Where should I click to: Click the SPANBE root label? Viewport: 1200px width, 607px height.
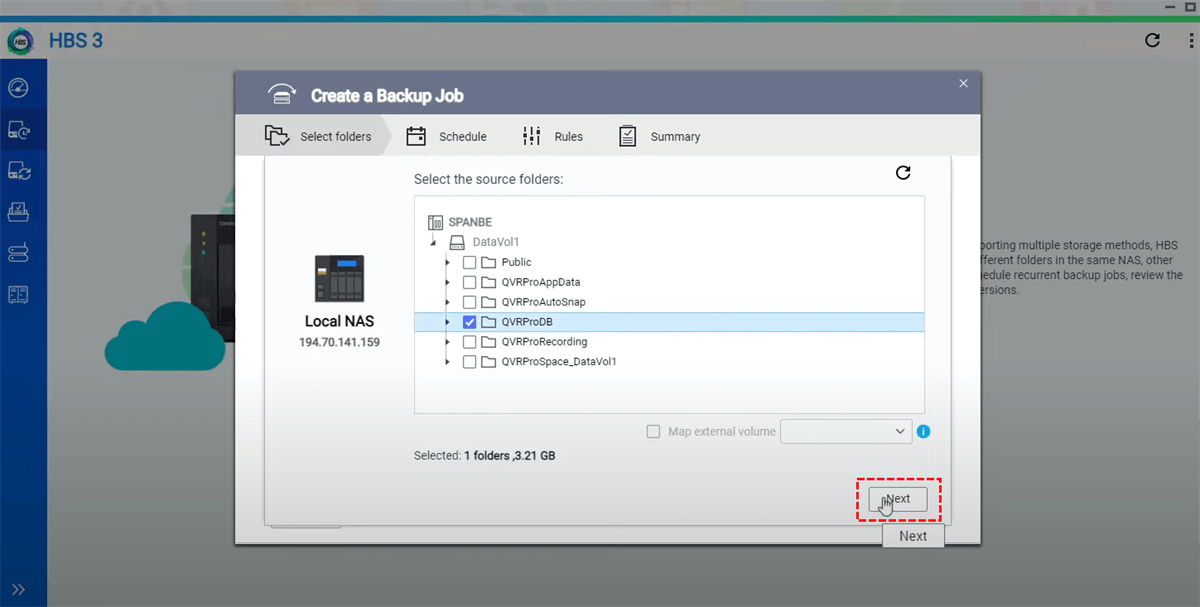470,222
